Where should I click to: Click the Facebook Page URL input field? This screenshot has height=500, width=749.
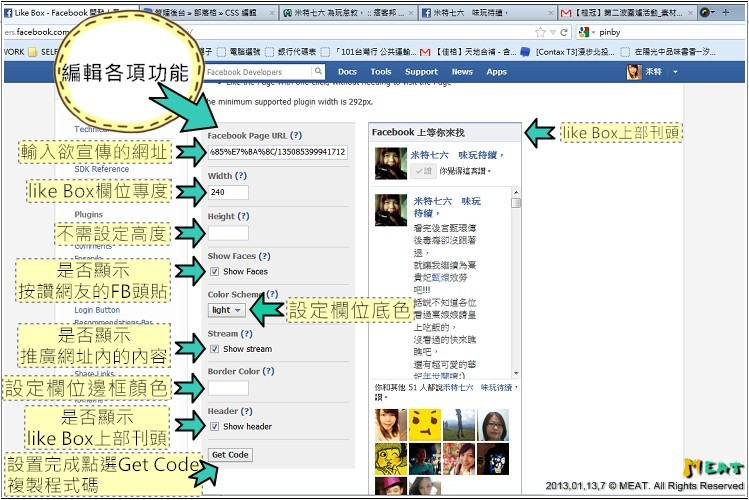click(278, 152)
